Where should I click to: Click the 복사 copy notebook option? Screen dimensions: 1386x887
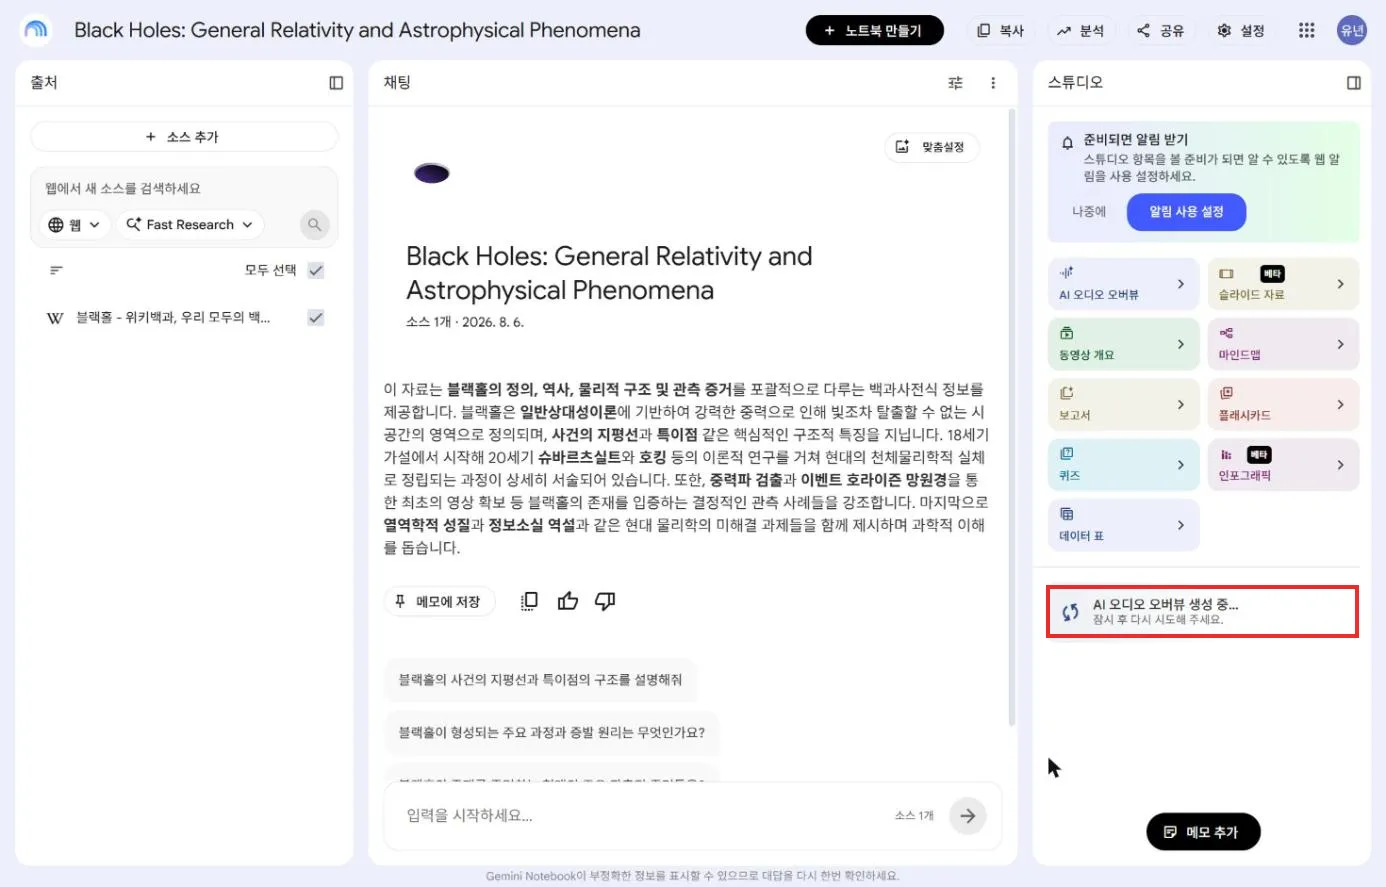coord(1001,31)
